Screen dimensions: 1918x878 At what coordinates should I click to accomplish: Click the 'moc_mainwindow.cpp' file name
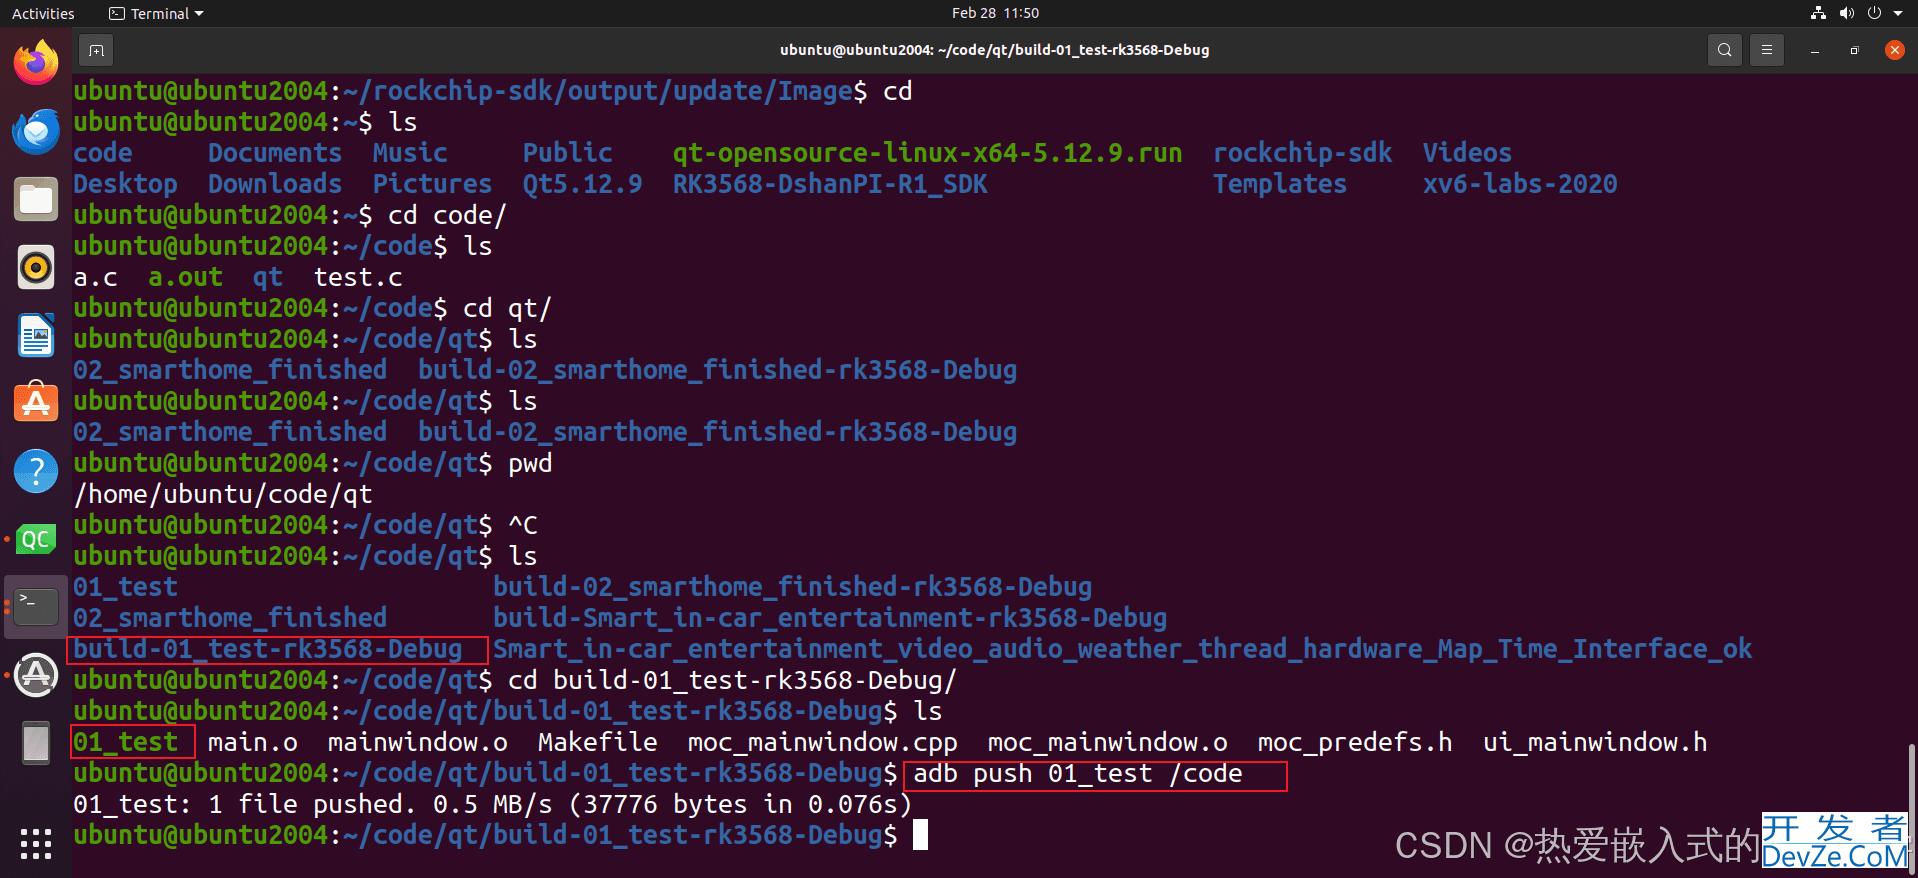click(822, 742)
